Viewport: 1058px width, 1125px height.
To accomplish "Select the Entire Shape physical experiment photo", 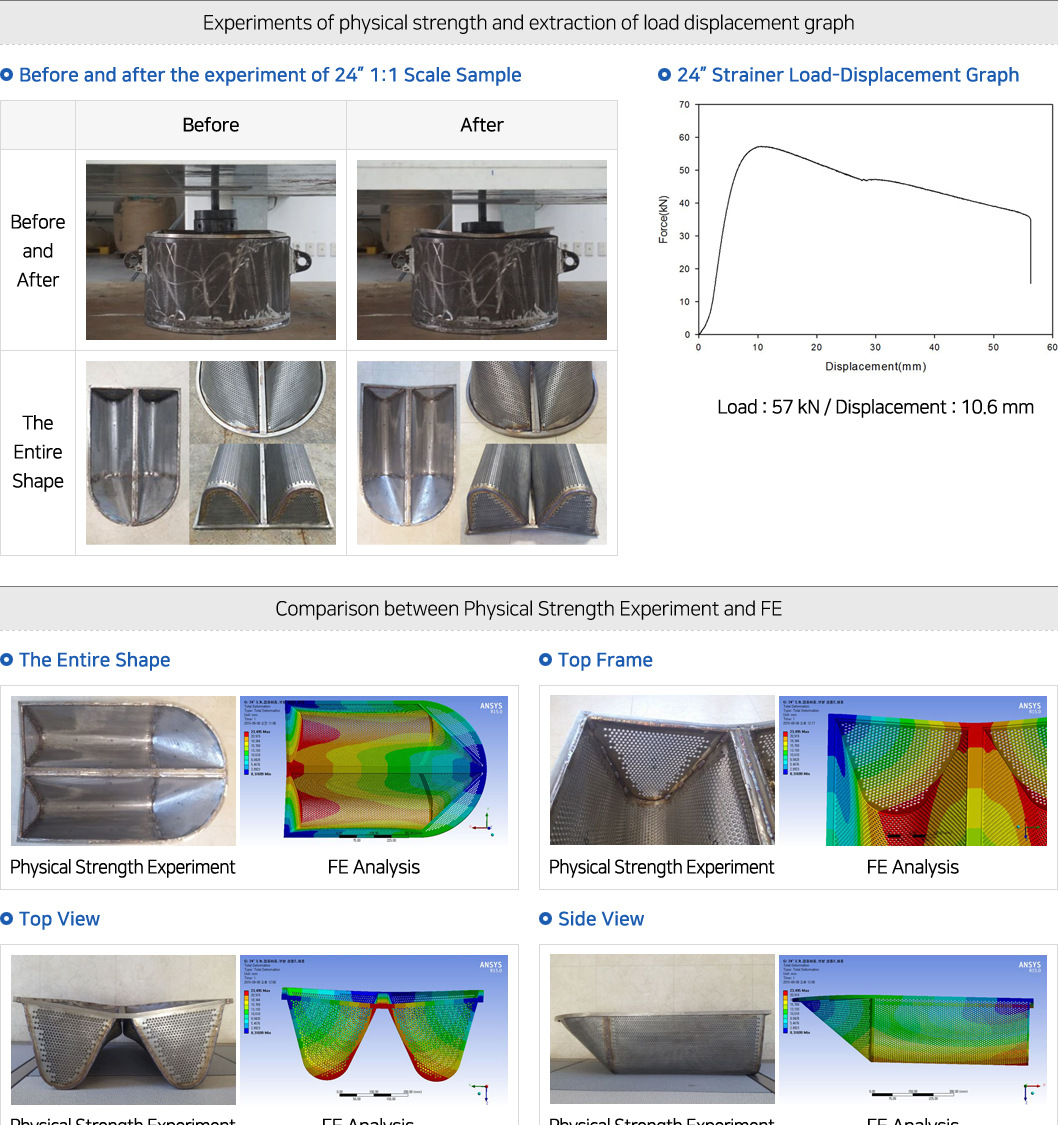I will coord(123,771).
